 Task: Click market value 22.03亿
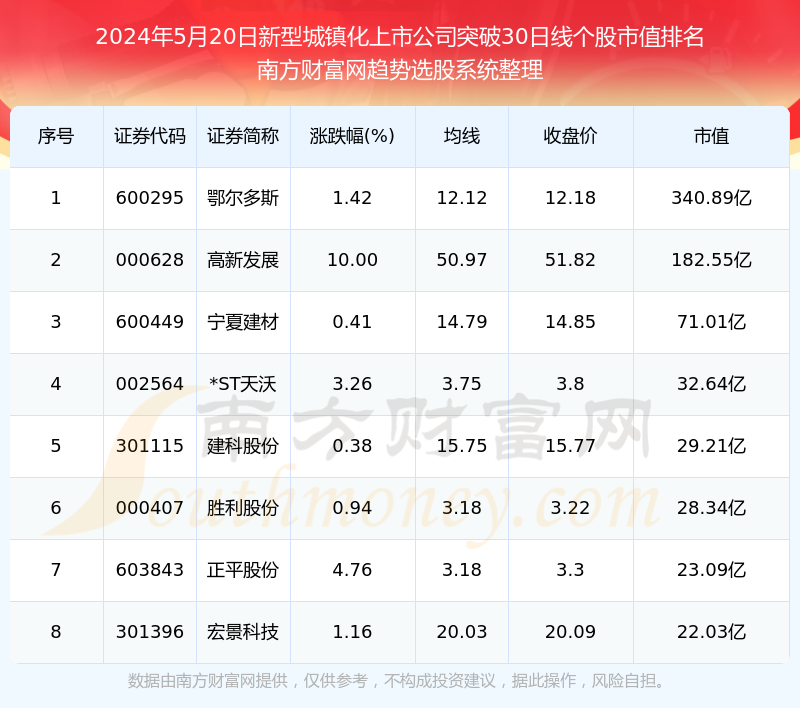[711, 632]
